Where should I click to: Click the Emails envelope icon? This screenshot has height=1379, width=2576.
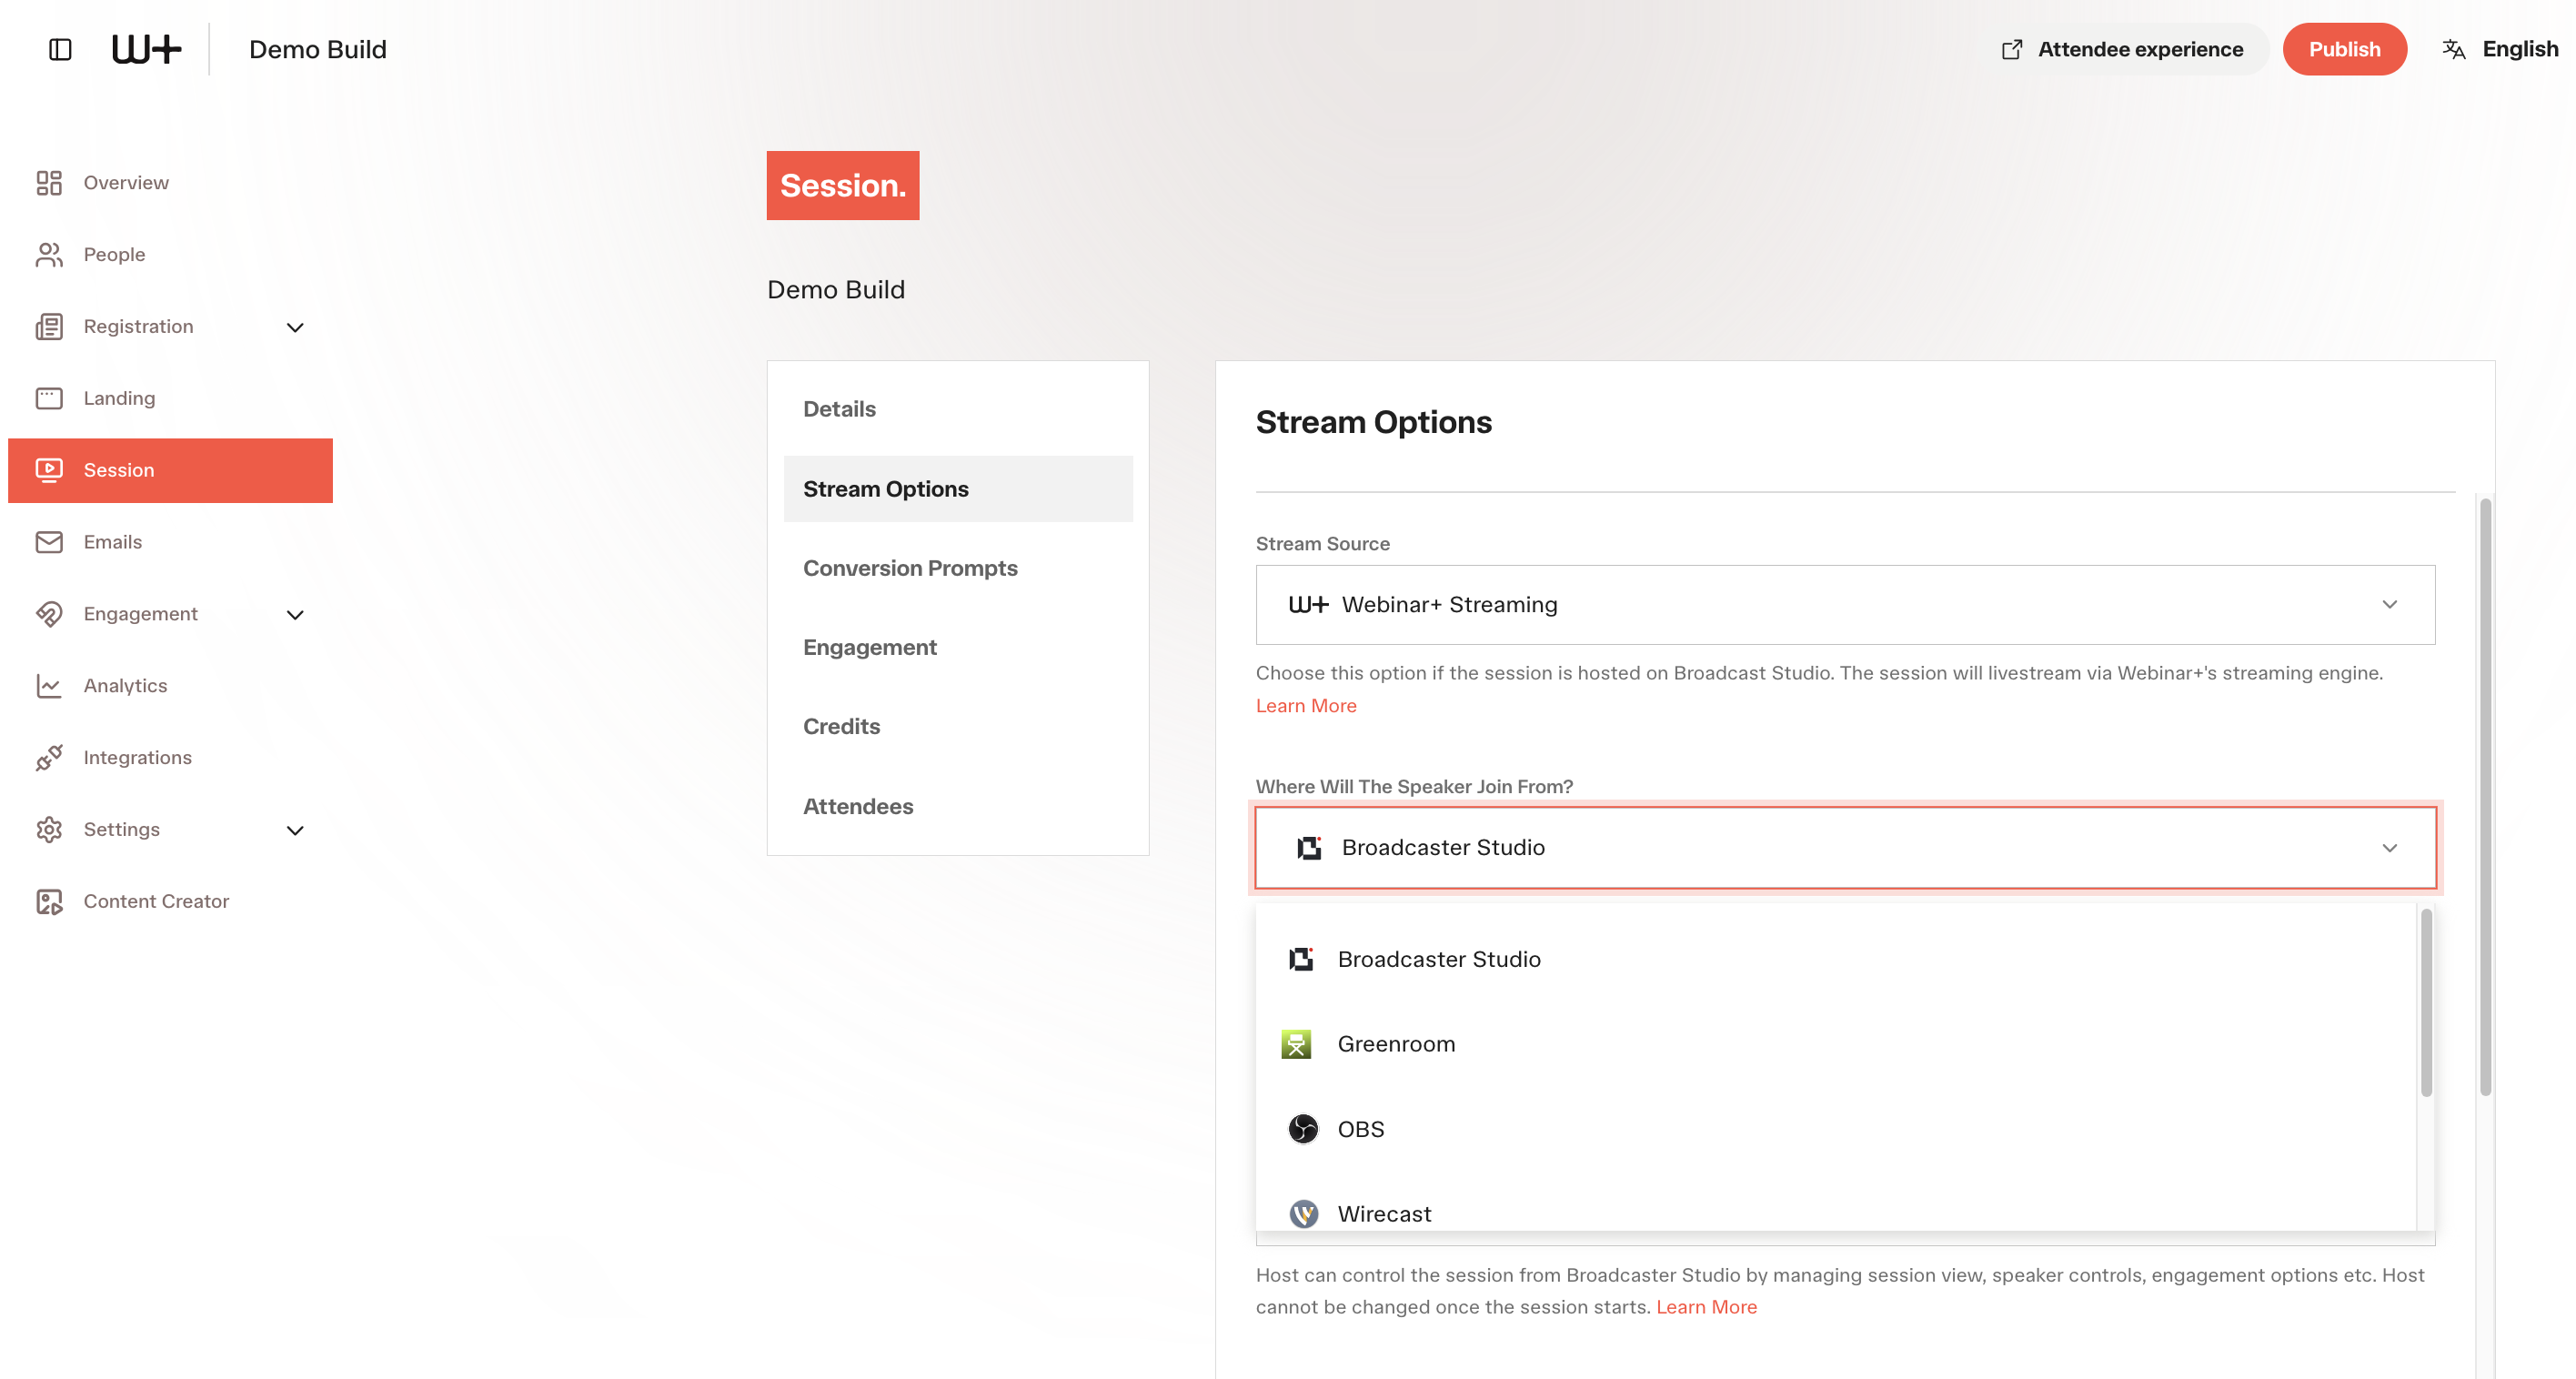pyautogui.click(x=49, y=542)
